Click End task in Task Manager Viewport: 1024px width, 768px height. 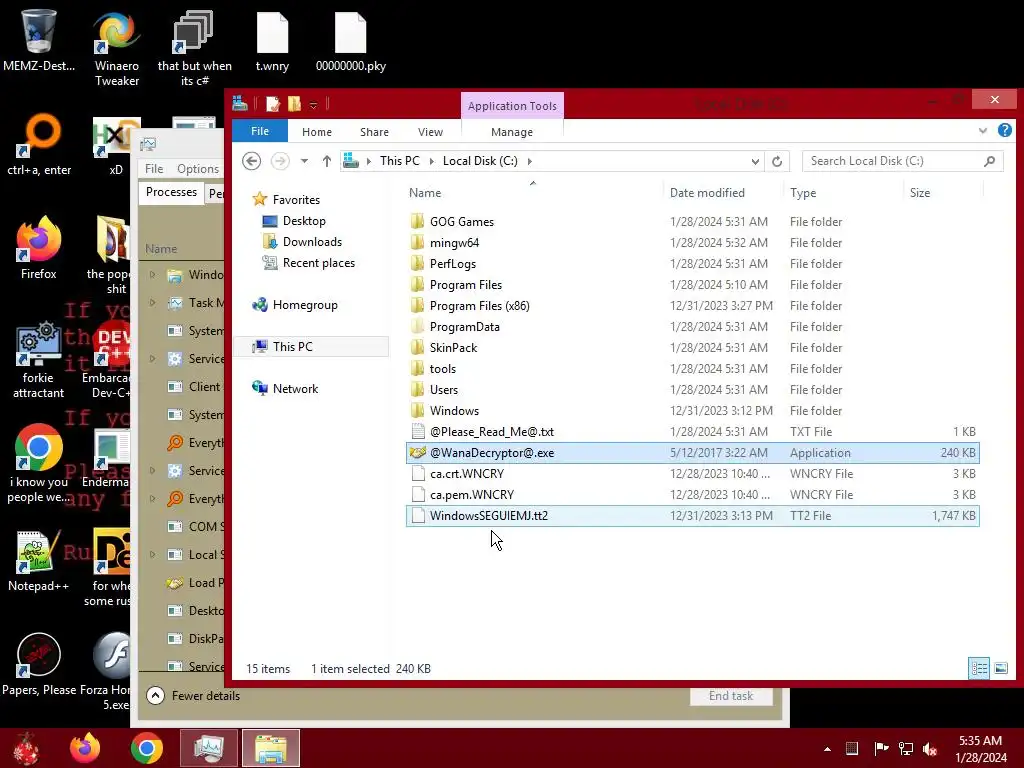[731, 696]
